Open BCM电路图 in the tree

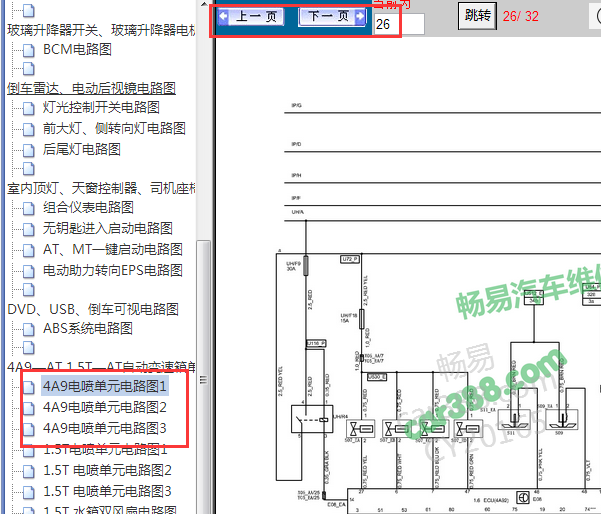[77, 49]
